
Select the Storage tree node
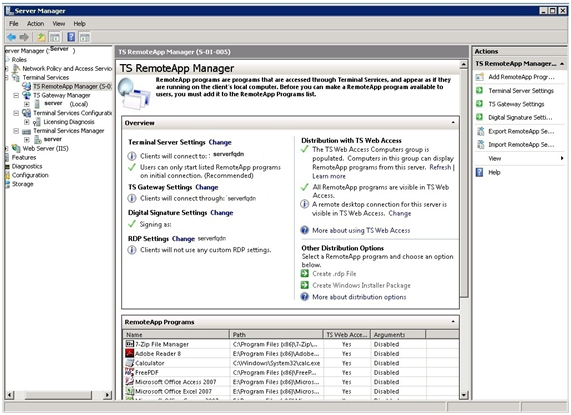point(23,184)
